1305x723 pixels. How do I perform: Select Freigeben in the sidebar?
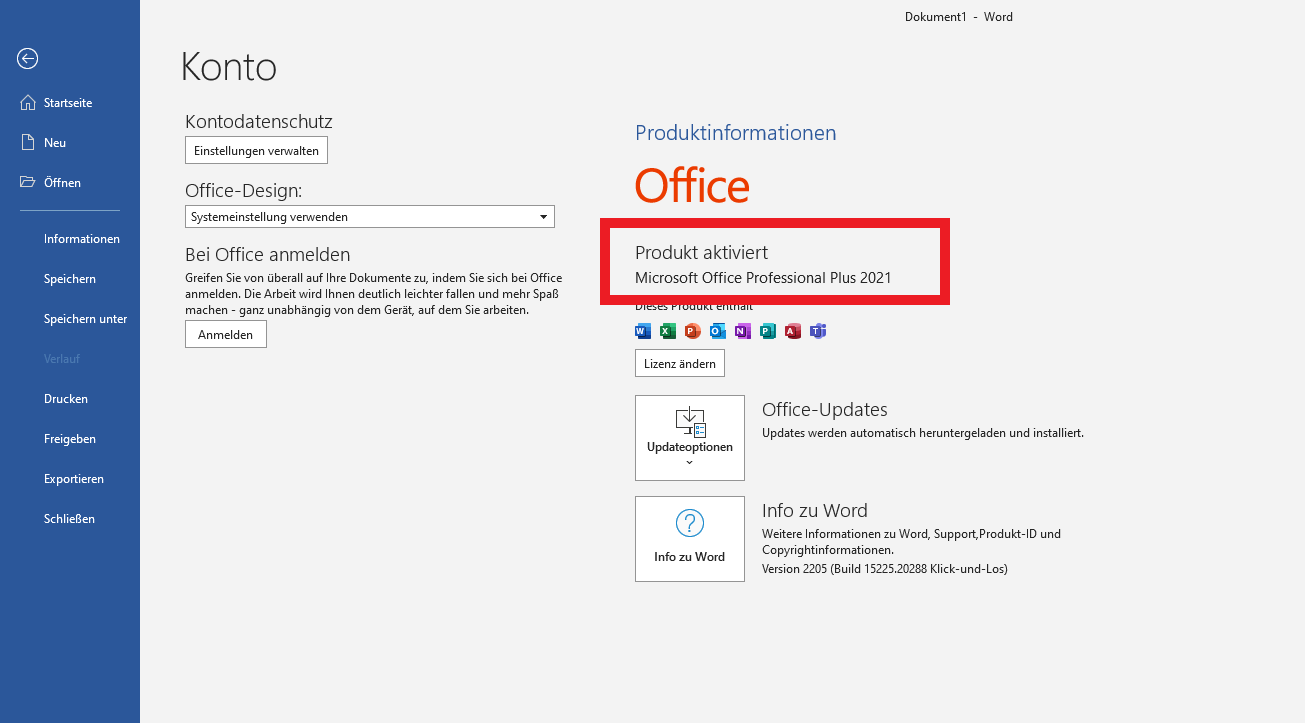pos(69,439)
